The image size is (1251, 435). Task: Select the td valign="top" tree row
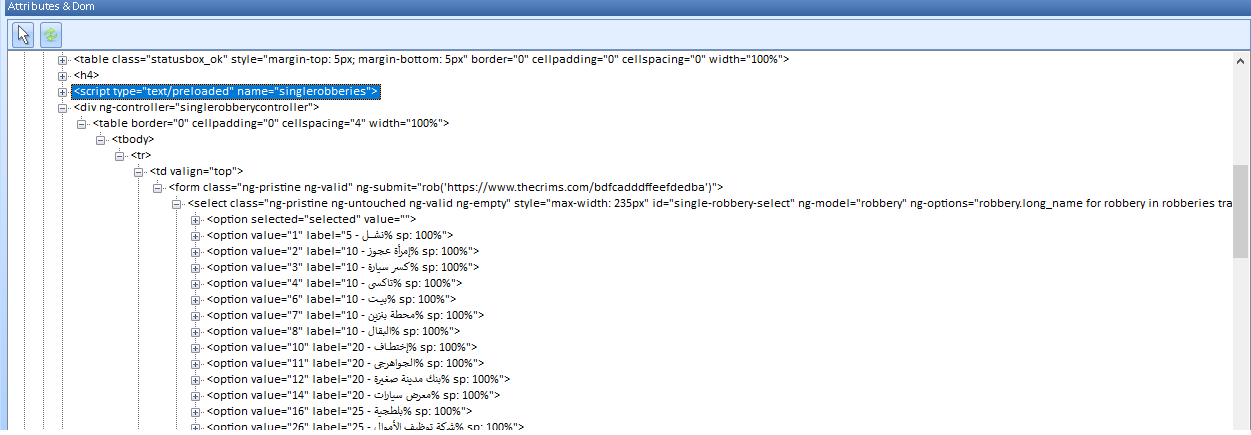coord(196,171)
